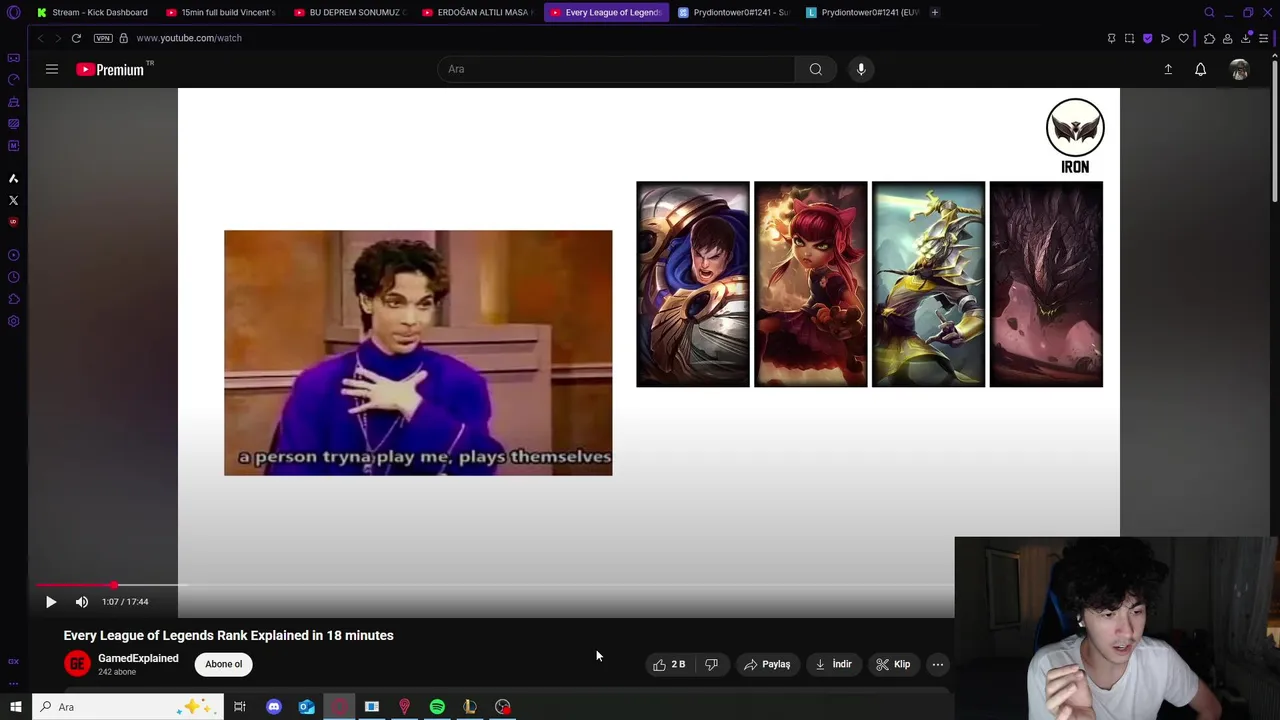Open sidebar settings gear icon
1280x720 pixels.
pyautogui.click(x=13, y=321)
